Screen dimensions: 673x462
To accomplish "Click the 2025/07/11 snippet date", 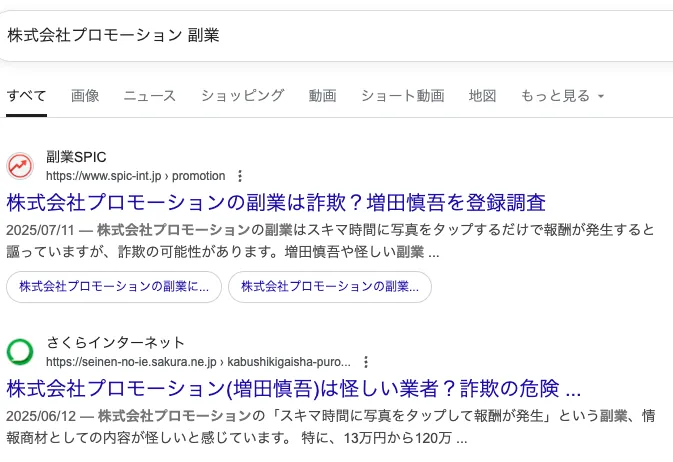I will click(40, 230).
